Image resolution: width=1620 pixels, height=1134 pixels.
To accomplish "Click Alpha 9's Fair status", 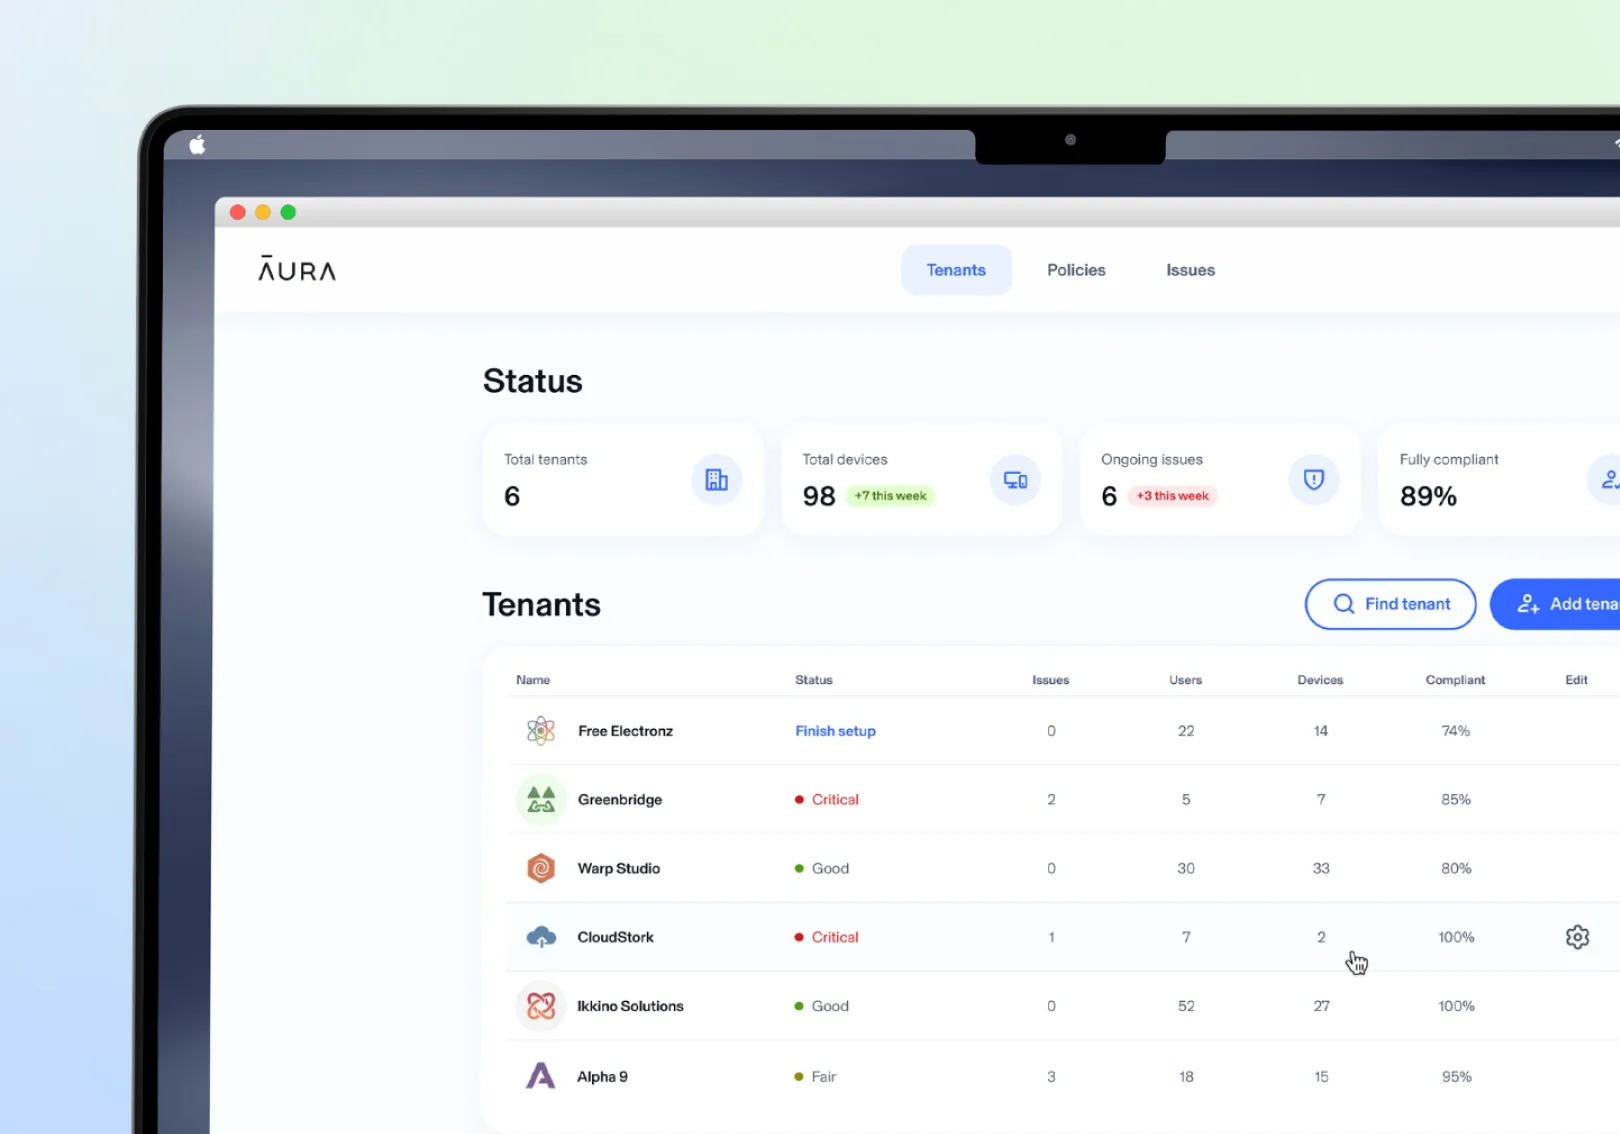I will tap(815, 1076).
